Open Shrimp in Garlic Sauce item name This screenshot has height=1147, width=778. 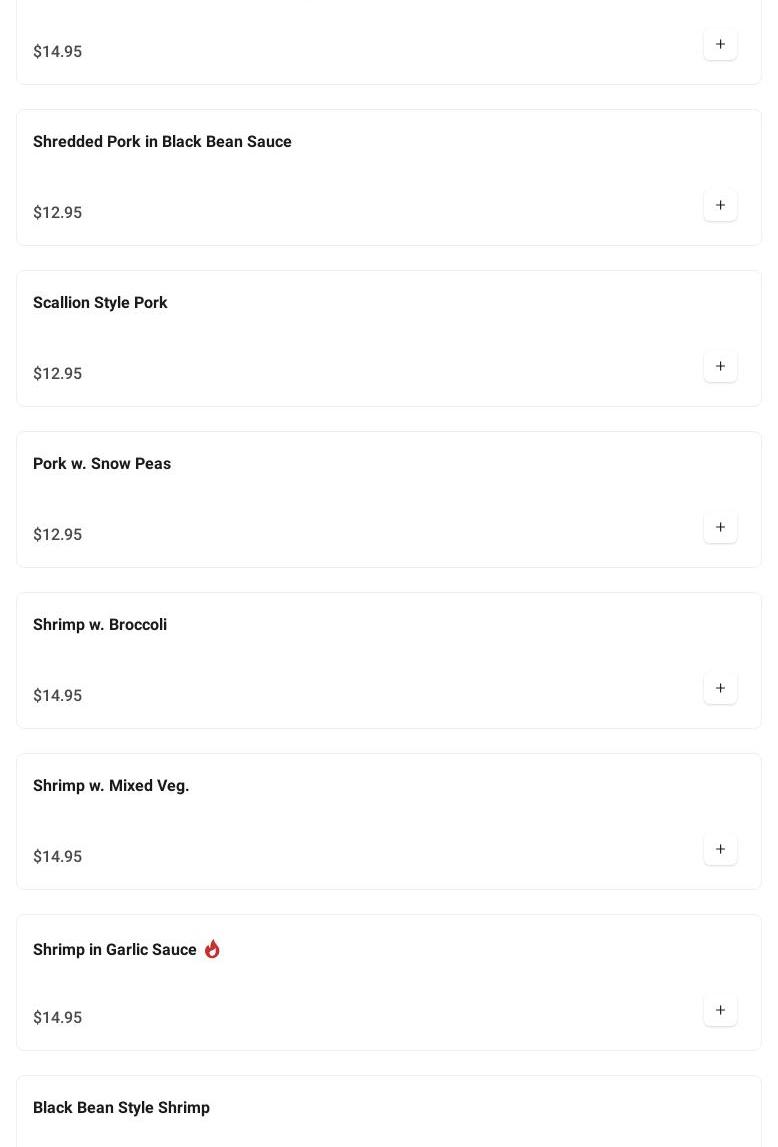click(x=115, y=950)
